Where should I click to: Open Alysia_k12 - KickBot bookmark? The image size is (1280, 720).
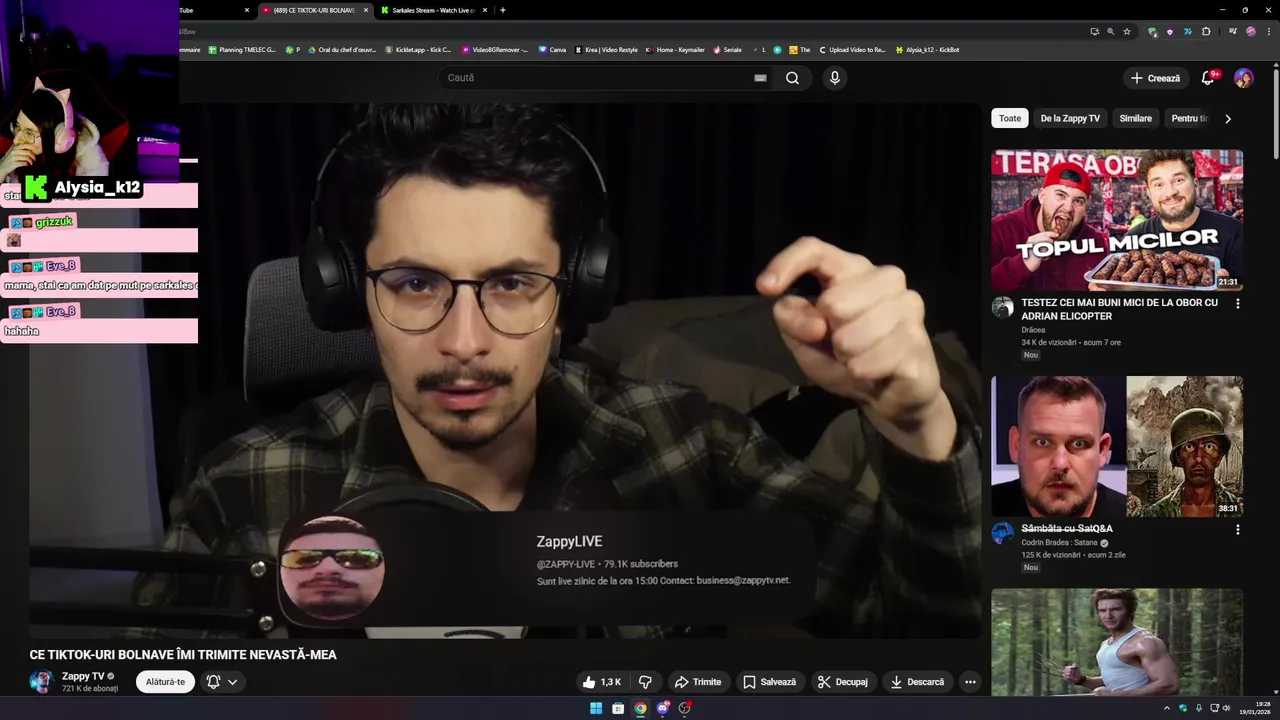coord(928,49)
